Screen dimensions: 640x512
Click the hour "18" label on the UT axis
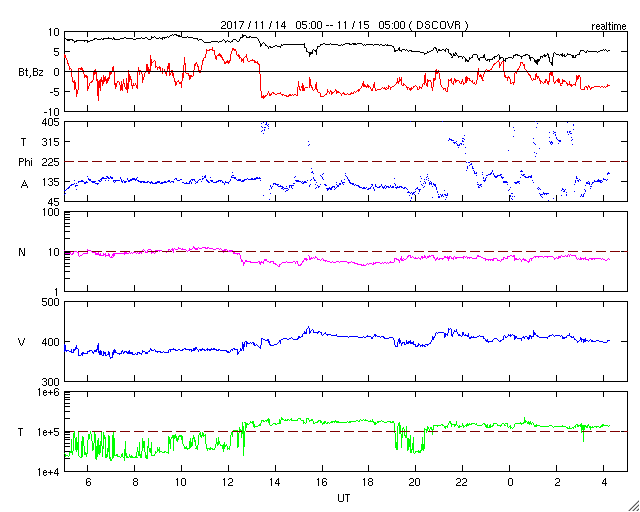369,482
